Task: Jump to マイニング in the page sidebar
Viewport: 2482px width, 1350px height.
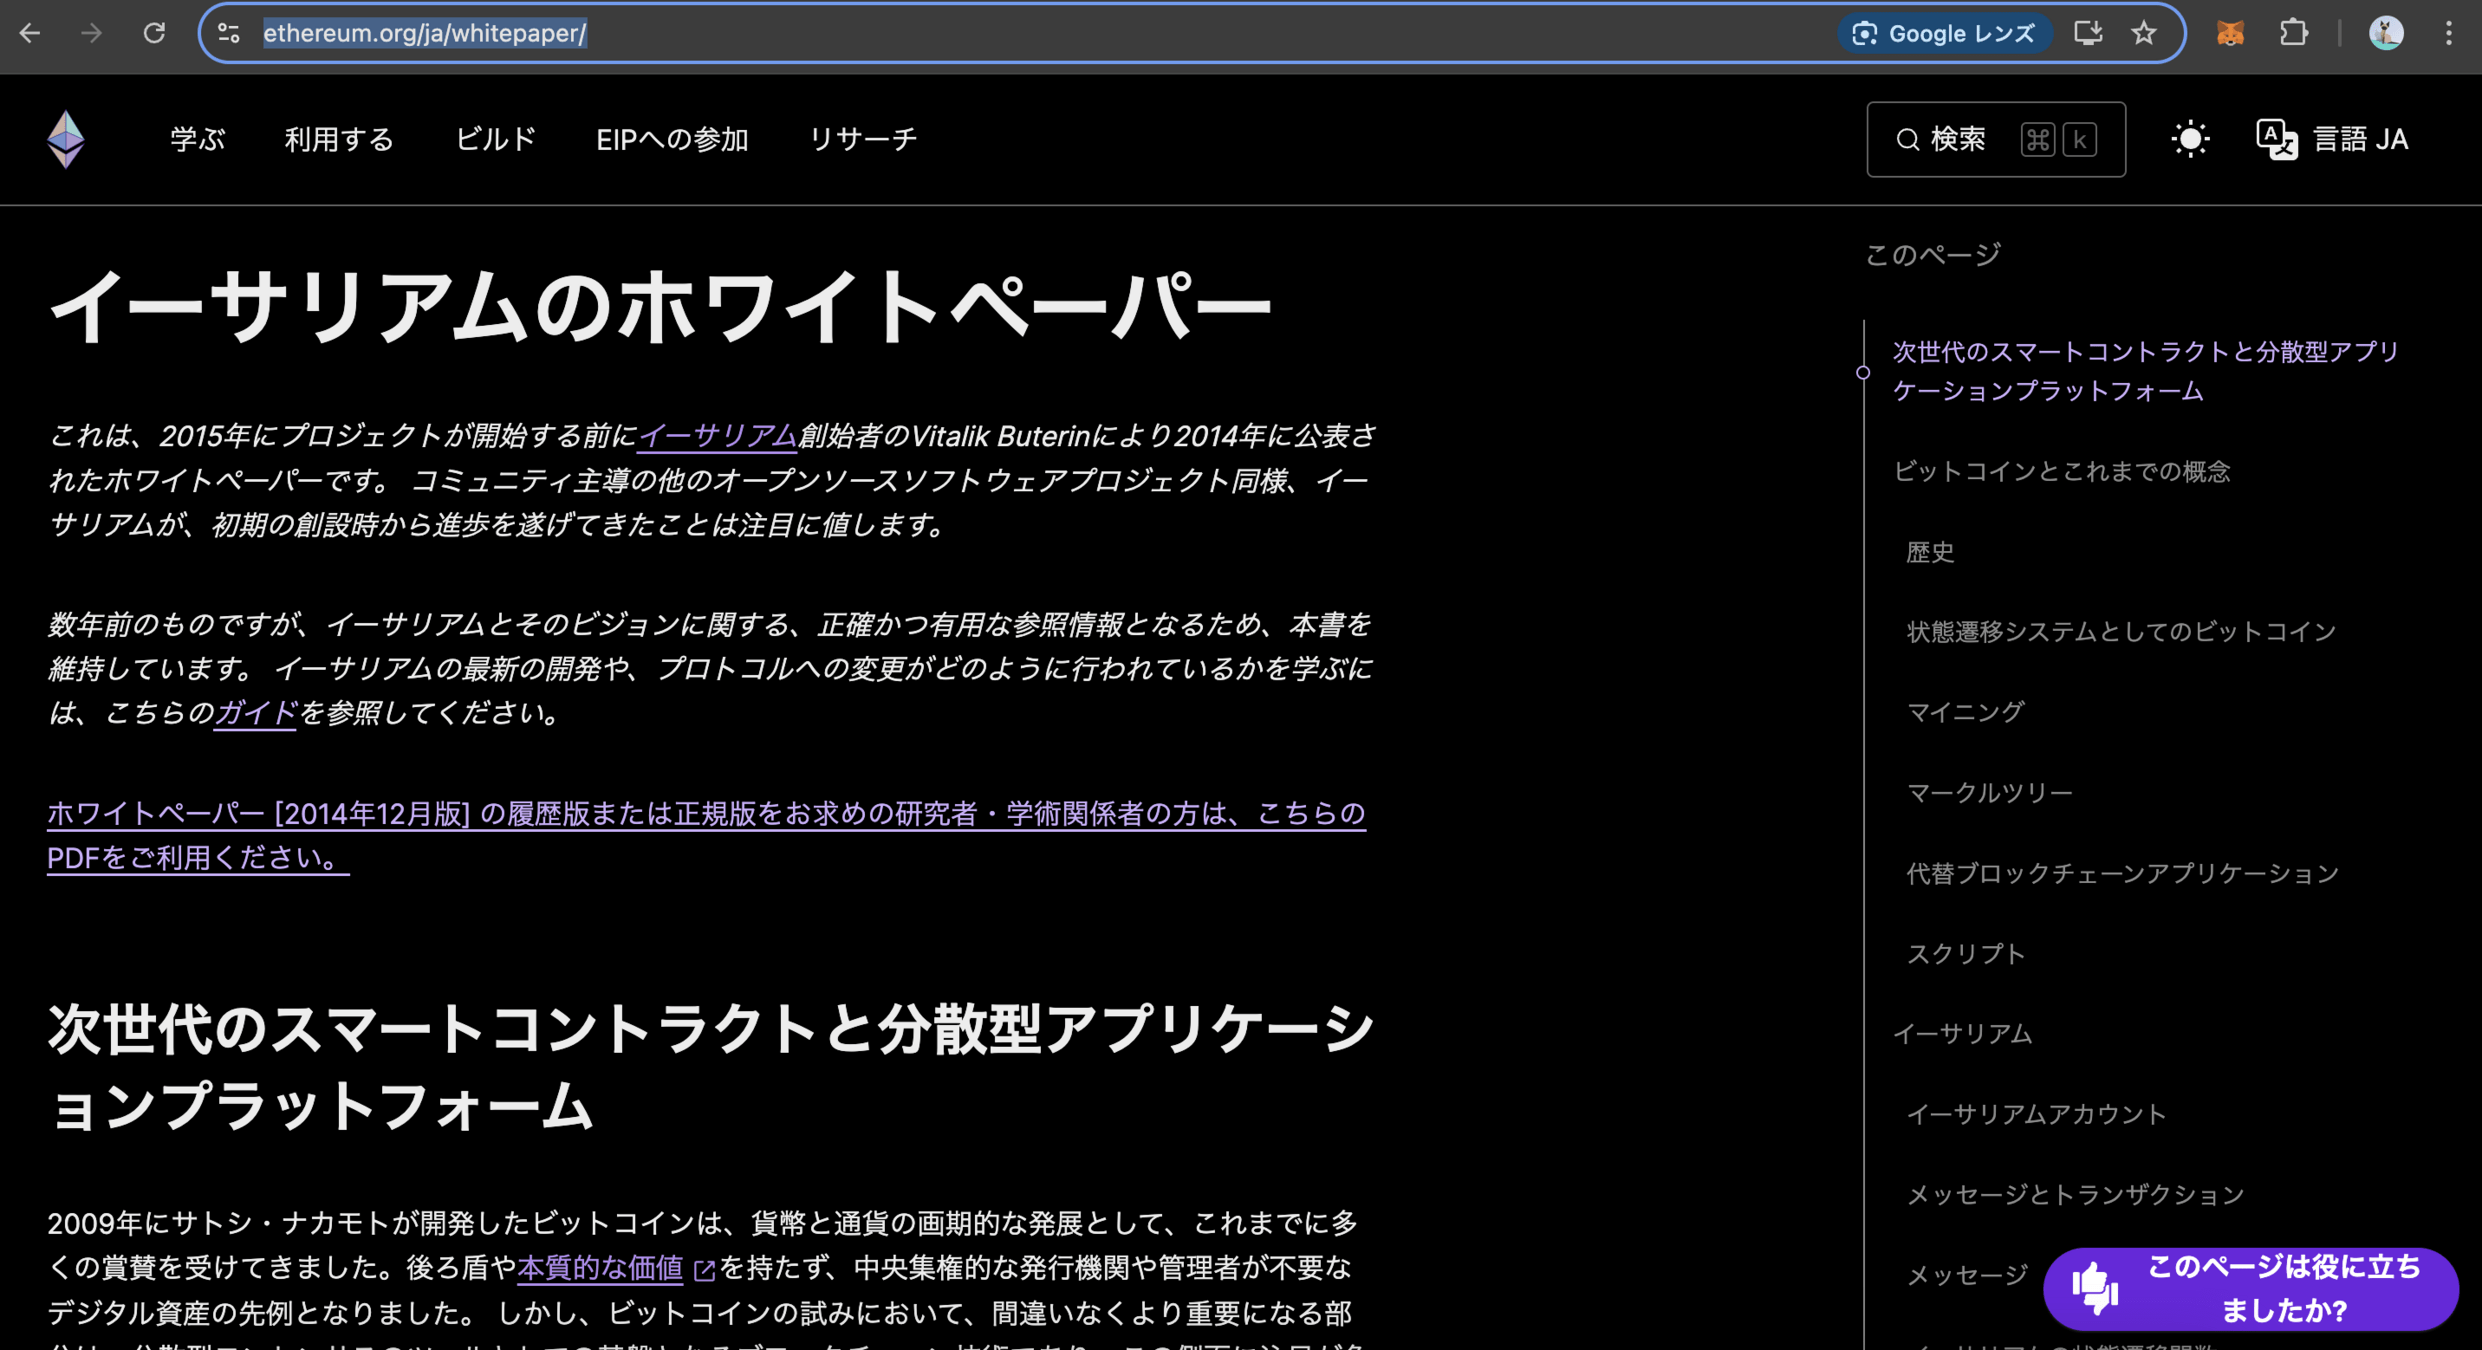Action: tap(1965, 712)
